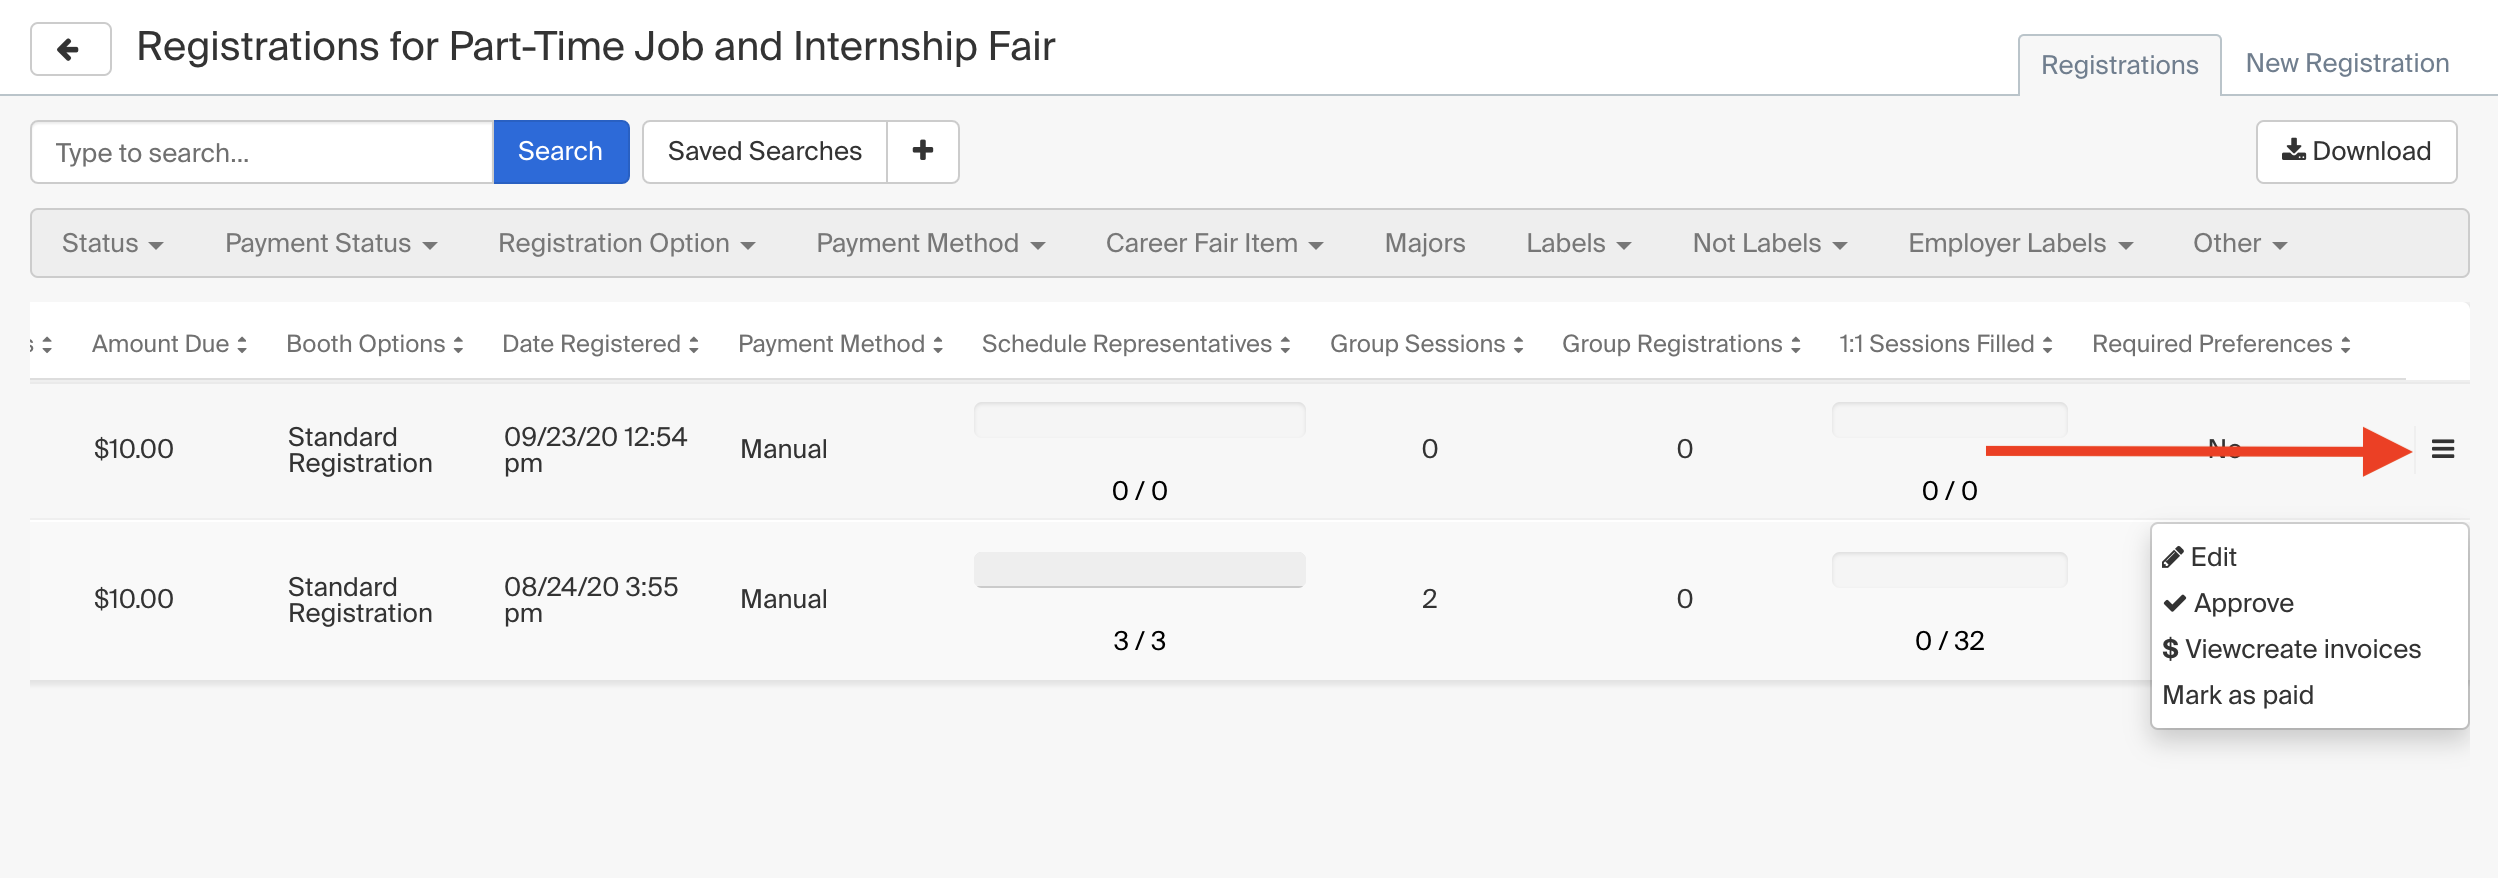Viewport: 2498px width, 878px height.
Task: Click the blue Search button
Action: (560, 151)
